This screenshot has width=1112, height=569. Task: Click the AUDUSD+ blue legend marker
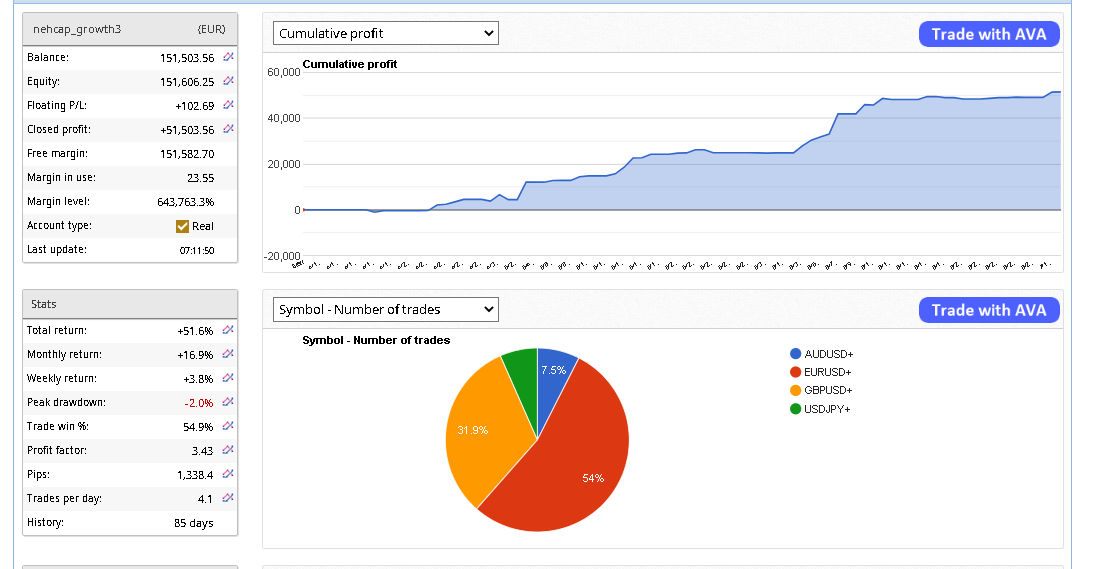tap(796, 354)
